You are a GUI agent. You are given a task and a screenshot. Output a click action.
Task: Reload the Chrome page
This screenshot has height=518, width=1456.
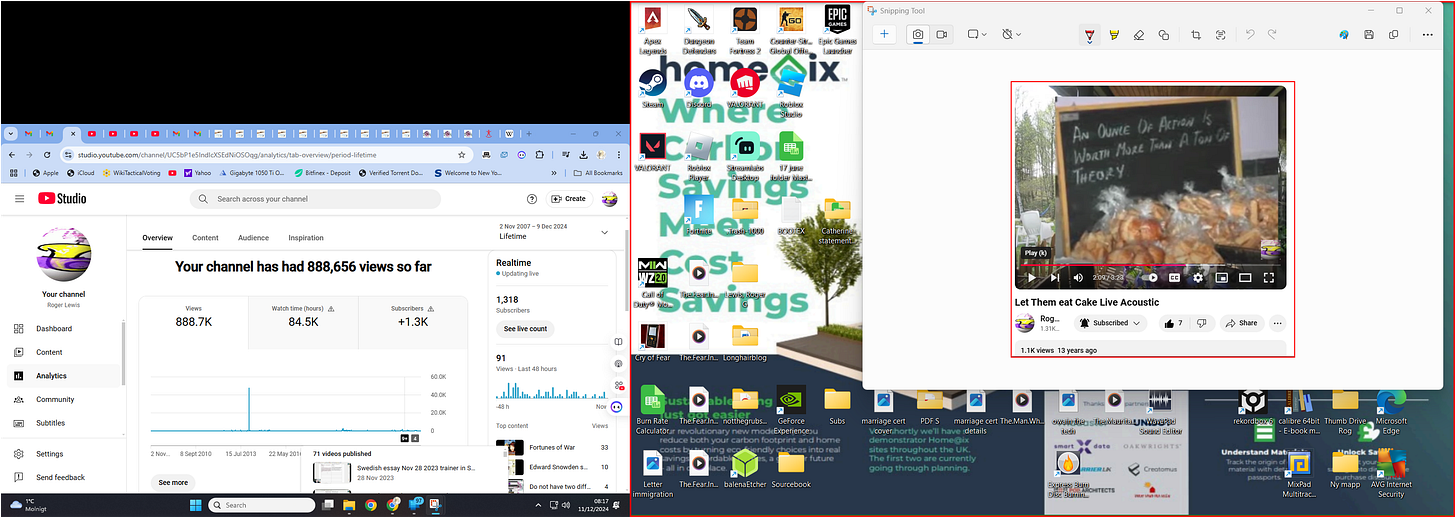pyautogui.click(x=46, y=155)
